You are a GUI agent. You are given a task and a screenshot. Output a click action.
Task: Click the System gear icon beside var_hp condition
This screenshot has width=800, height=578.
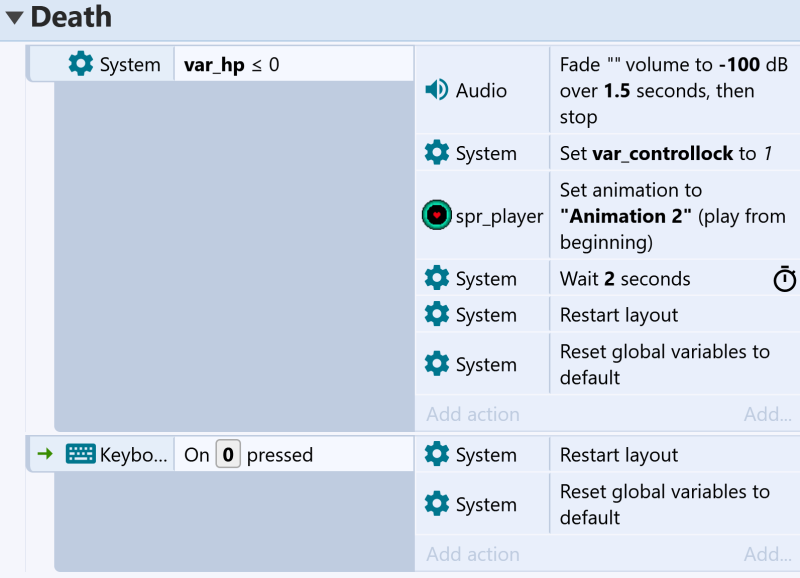pos(81,64)
